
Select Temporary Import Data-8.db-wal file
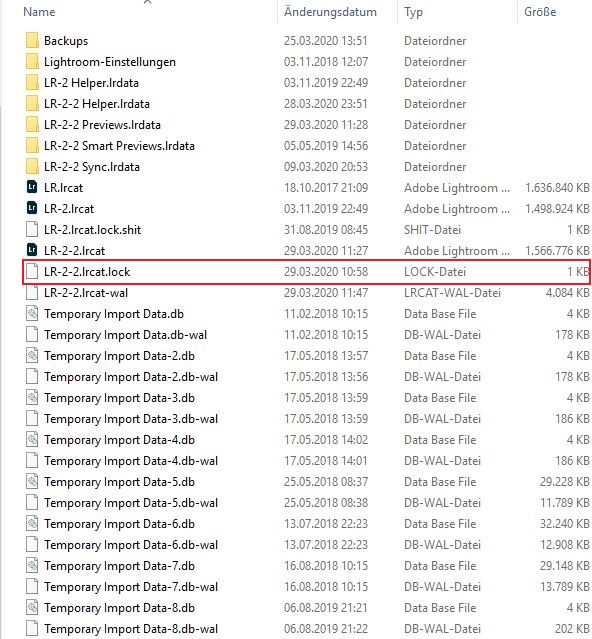(x=307, y=628)
